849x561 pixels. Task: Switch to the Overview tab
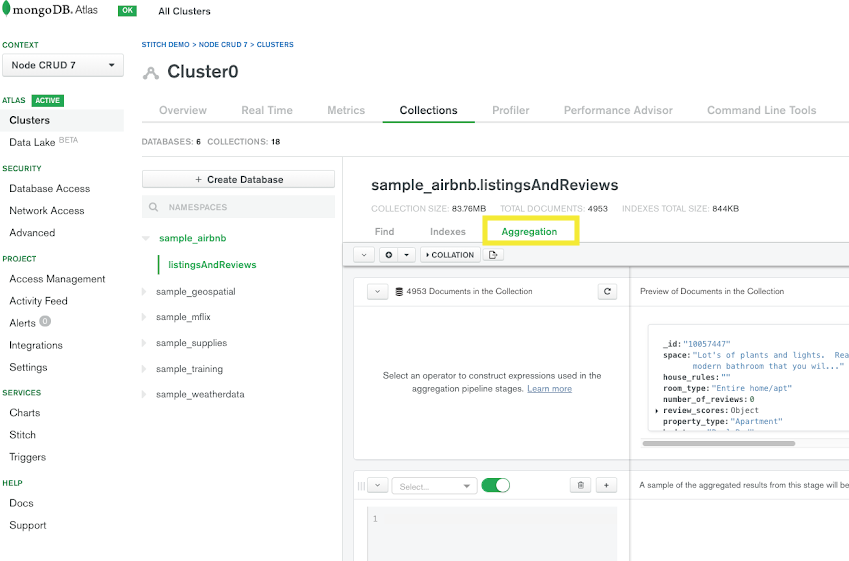183,110
